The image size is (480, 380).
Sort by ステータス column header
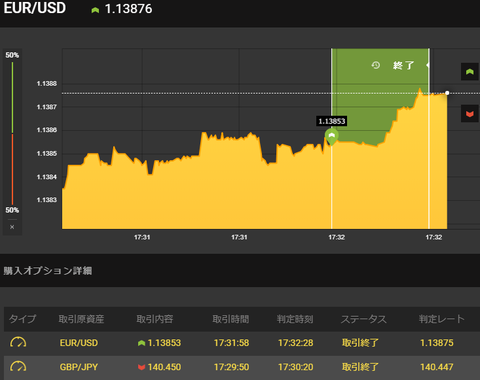pyautogui.click(x=364, y=319)
